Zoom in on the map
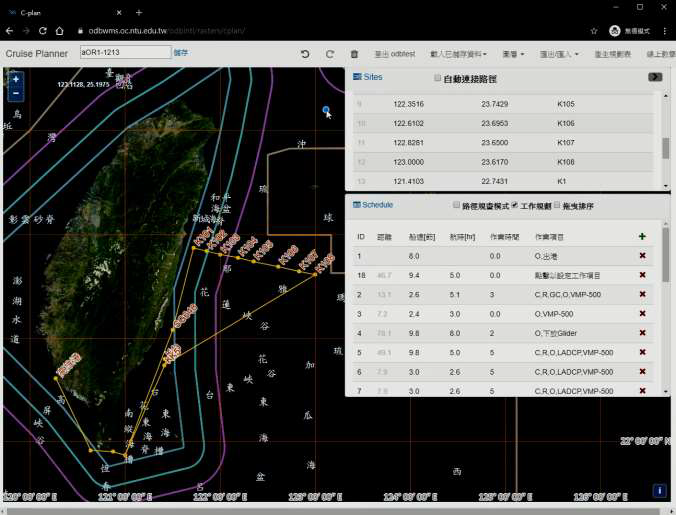The width and height of the screenshot is (676, 515). [x=15, y=78]
